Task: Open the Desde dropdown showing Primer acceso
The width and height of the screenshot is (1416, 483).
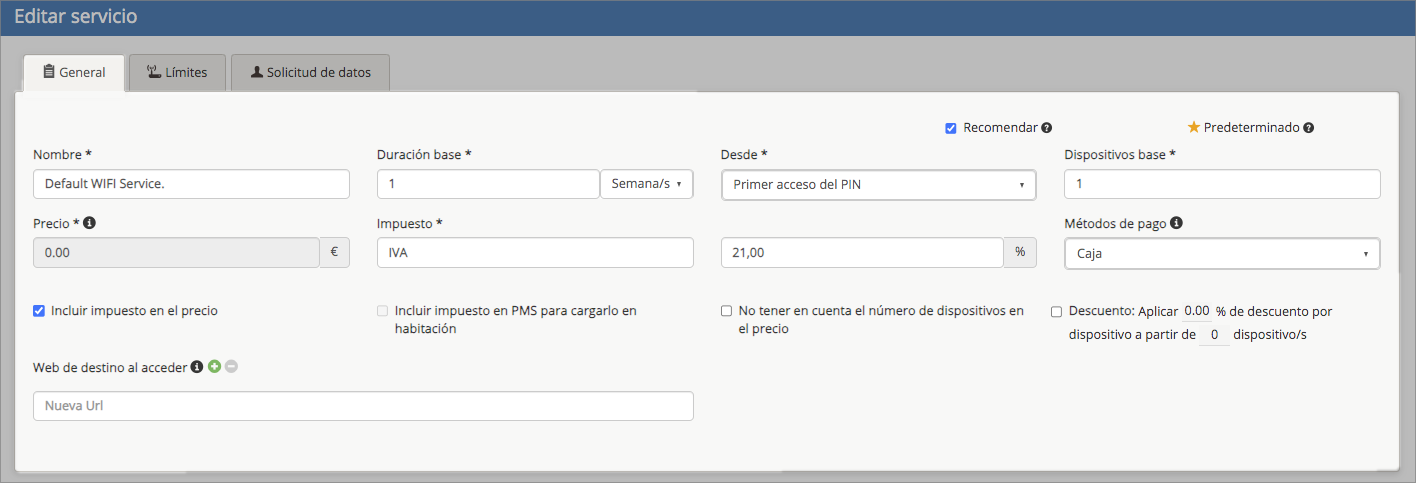Action: coord(878,185)
